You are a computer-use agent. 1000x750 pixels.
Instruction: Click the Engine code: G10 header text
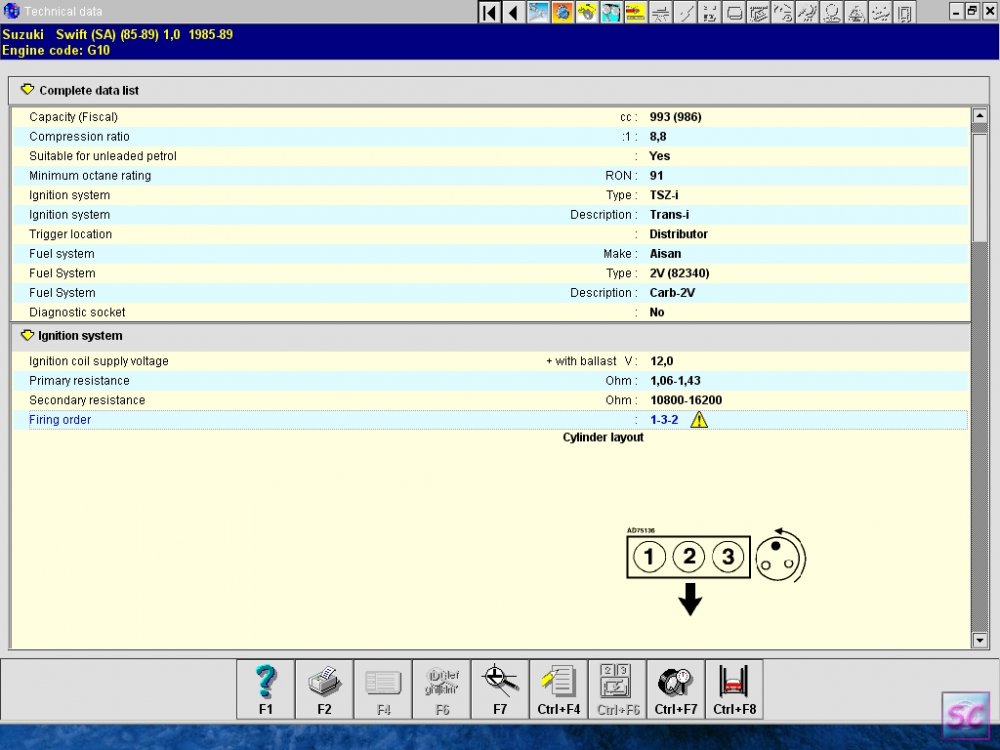56,50
